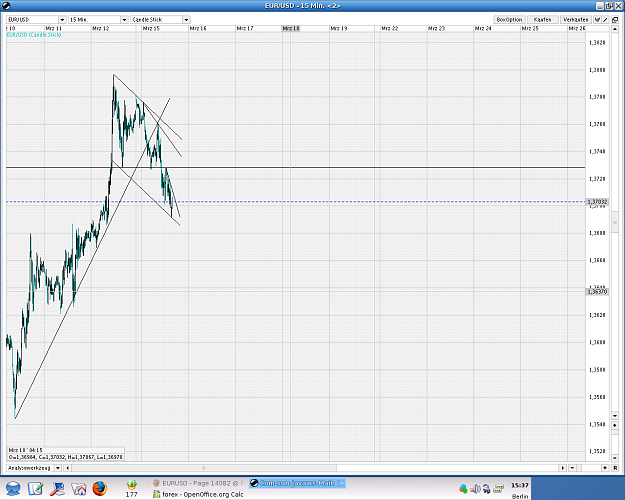Image resolution: width=625 pixels, height=500 pixels.
Task: Click the time zoom slider track
Action: click(x=589, y=468)
